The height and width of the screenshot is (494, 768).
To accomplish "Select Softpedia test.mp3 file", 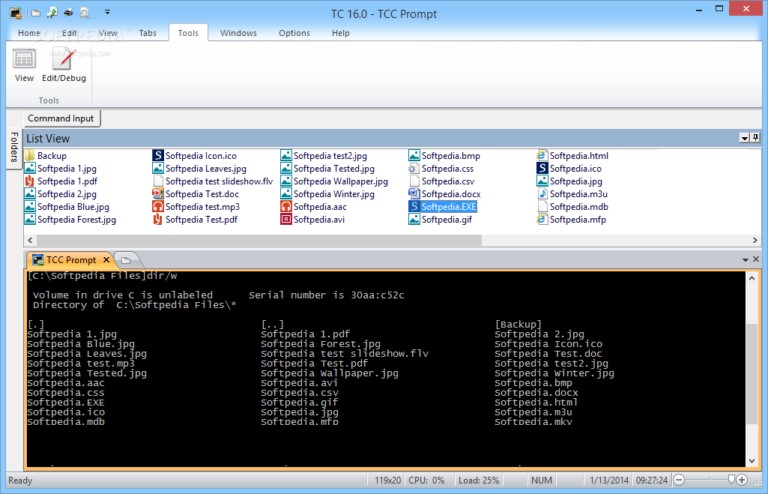I will tap(196, 207).
